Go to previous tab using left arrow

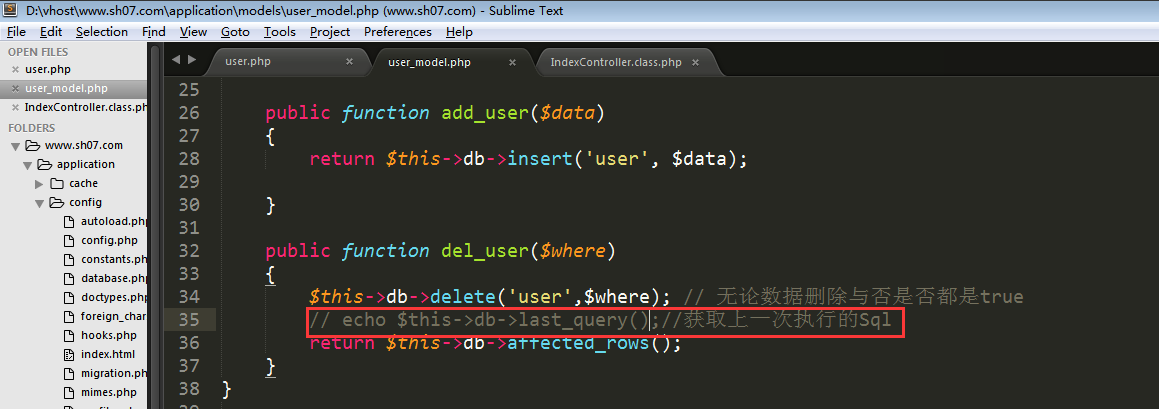point(177,61)
